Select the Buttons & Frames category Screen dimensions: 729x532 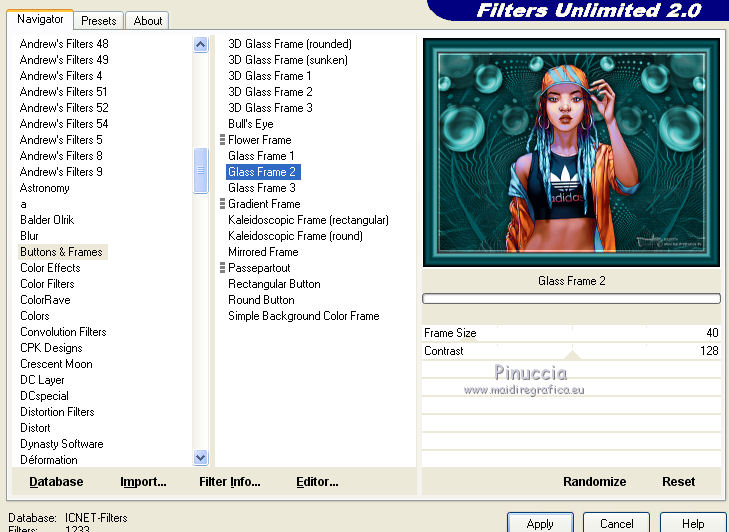[61, 252]
